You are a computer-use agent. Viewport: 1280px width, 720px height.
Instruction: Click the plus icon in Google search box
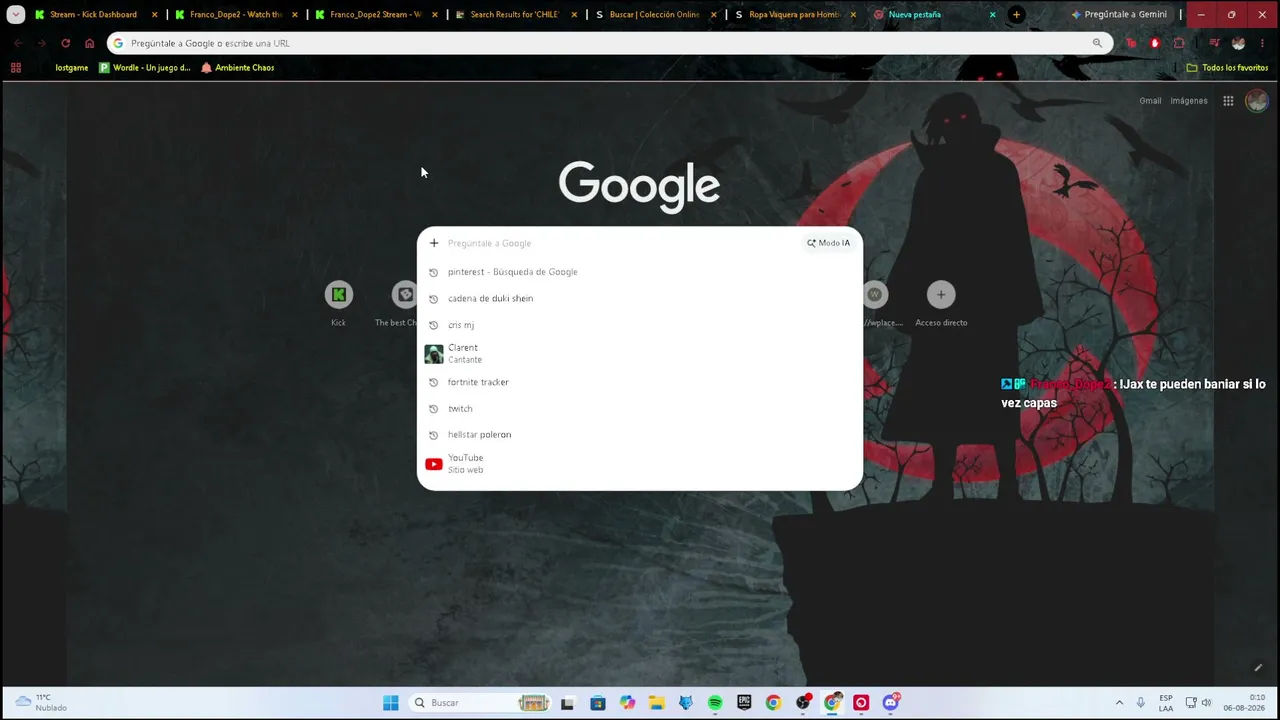[x=434, y=243]
